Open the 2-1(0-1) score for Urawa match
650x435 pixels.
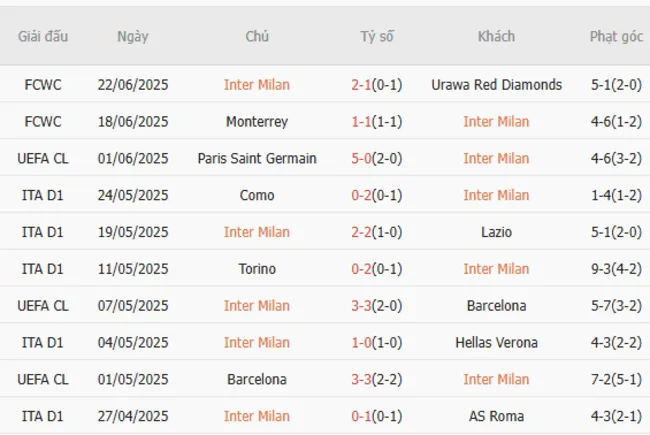click(377, 85)
